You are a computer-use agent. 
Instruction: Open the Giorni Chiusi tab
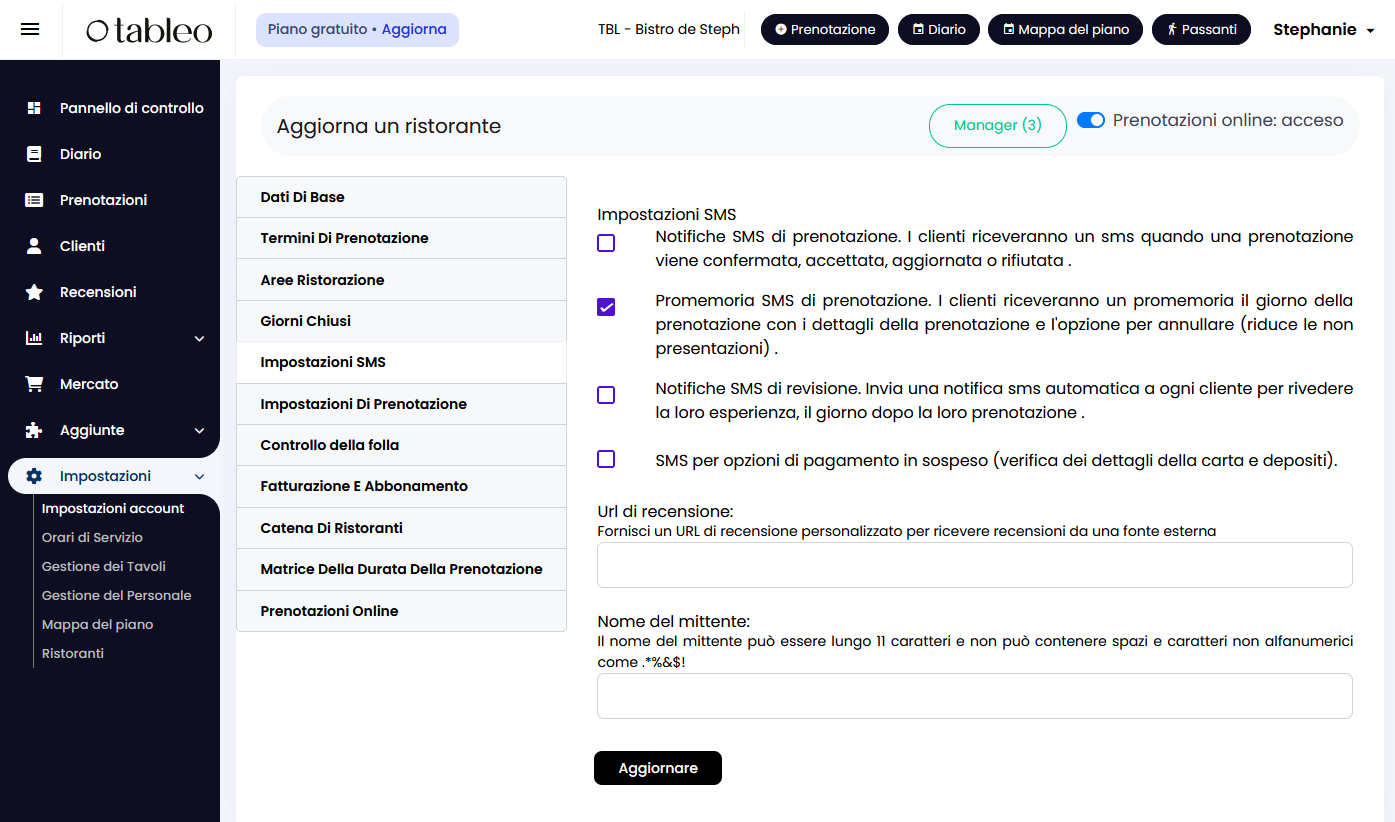(401, 321)
